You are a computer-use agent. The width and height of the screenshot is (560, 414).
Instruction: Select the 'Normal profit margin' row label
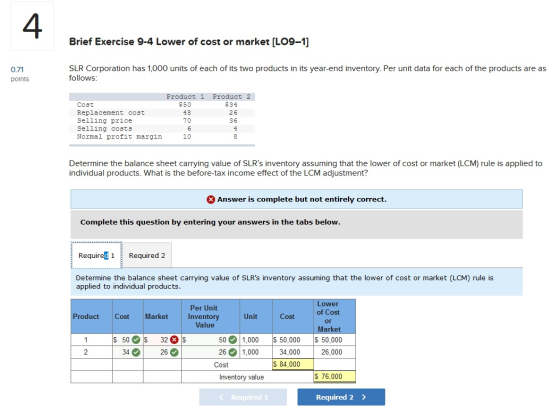pyautogui.click(x=119, y=136)
